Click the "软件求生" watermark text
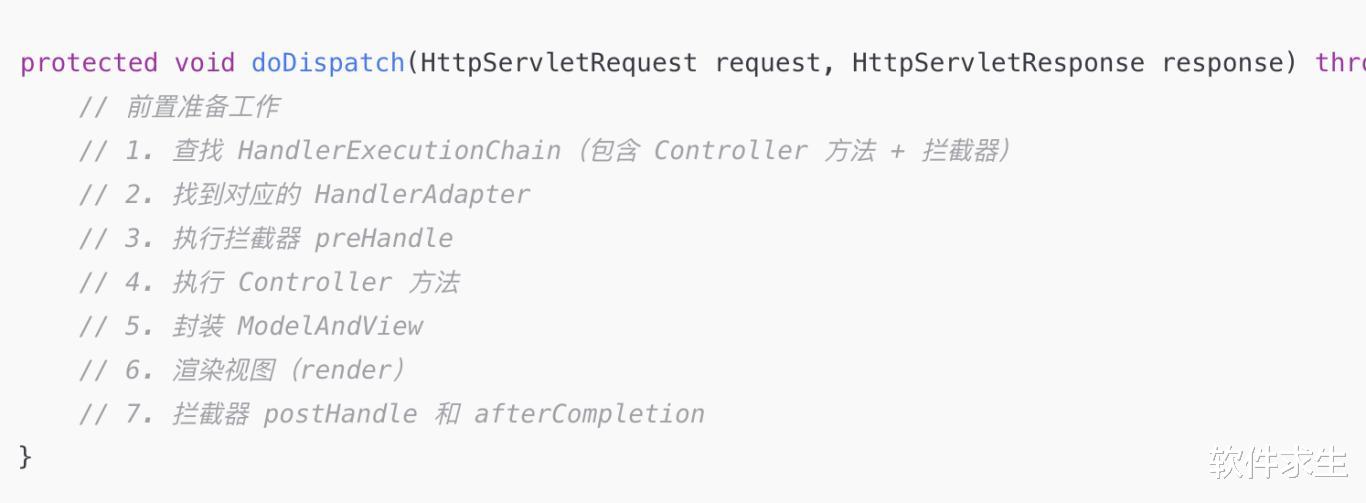The width and height of the screenshot is (1366, 503). (1277, 462)
